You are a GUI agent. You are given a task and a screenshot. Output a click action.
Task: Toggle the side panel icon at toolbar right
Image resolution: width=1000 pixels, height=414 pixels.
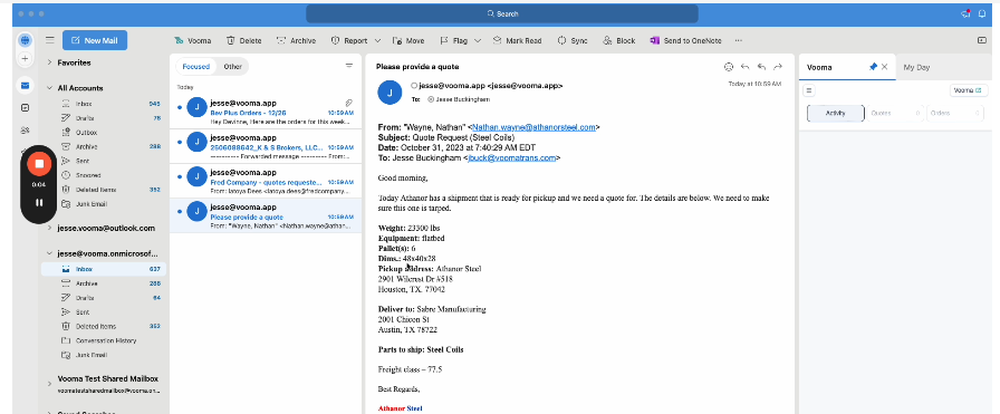pos(982,40)
